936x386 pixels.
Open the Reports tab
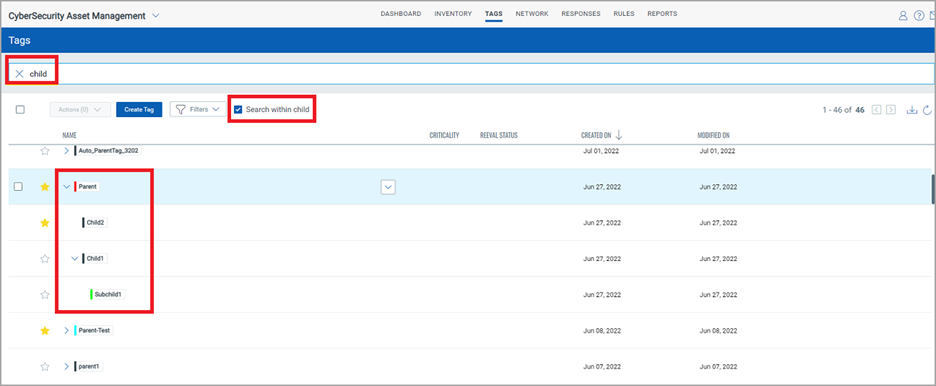(x=662, y=14)
